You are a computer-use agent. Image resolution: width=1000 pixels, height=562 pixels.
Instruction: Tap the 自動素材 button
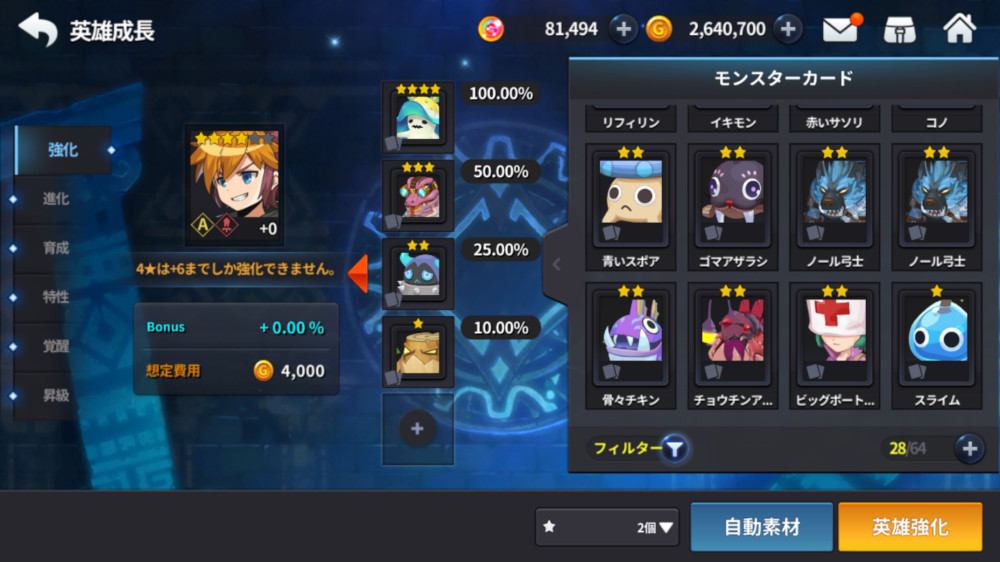coord(761,527)
